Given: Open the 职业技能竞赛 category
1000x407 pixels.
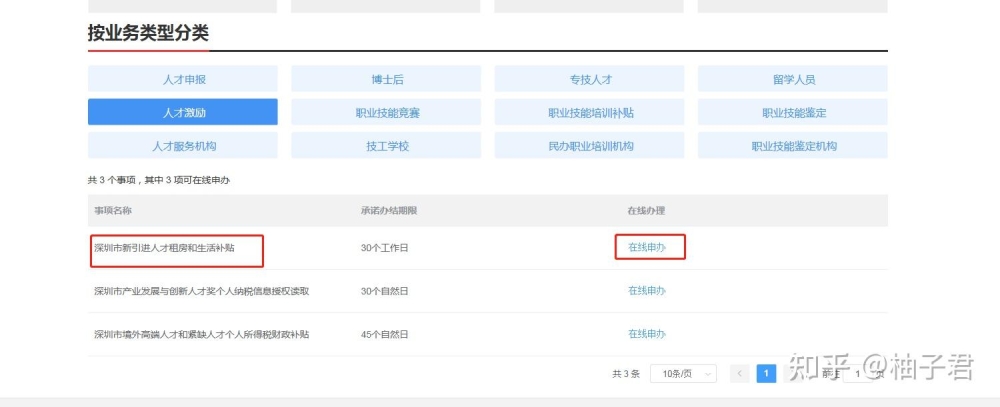Looking at the screenshot, I should [x=386, y=112].
